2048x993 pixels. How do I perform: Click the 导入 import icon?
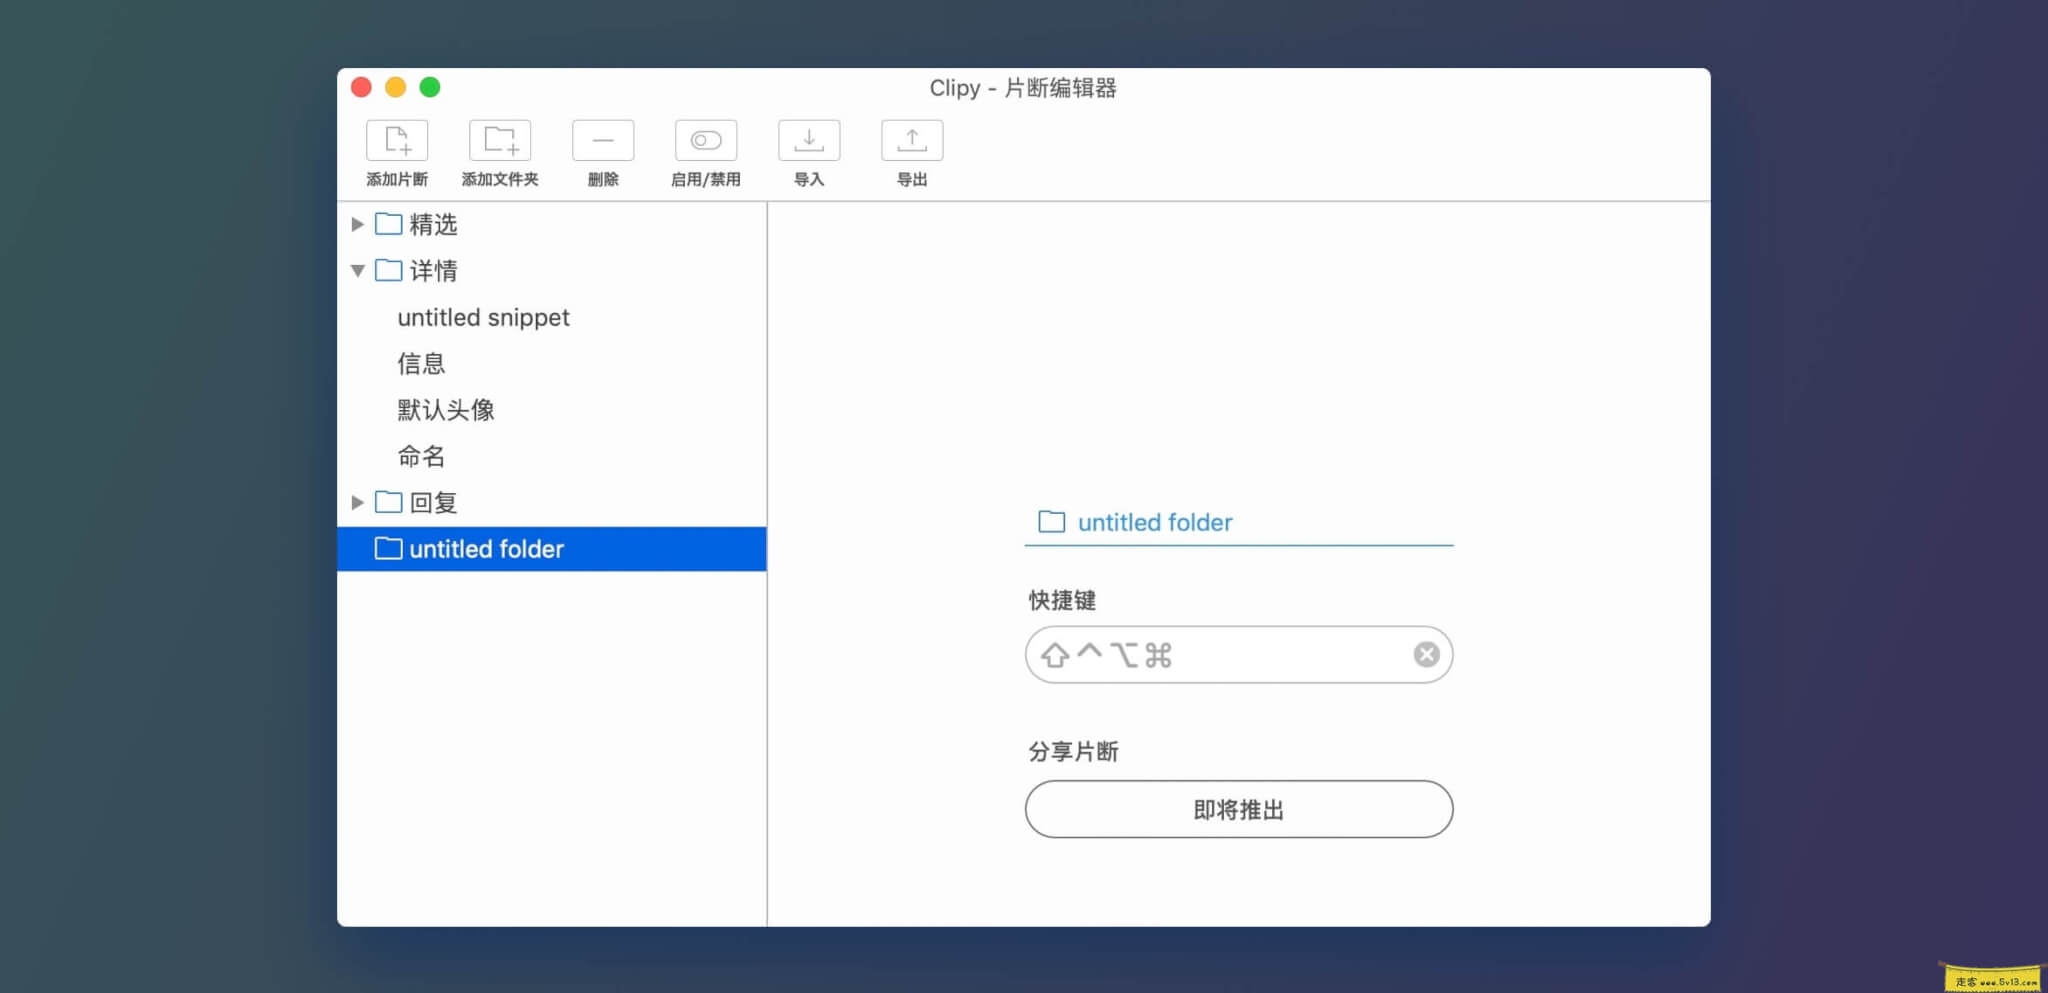pyautogui.click(x=808, y=140)
